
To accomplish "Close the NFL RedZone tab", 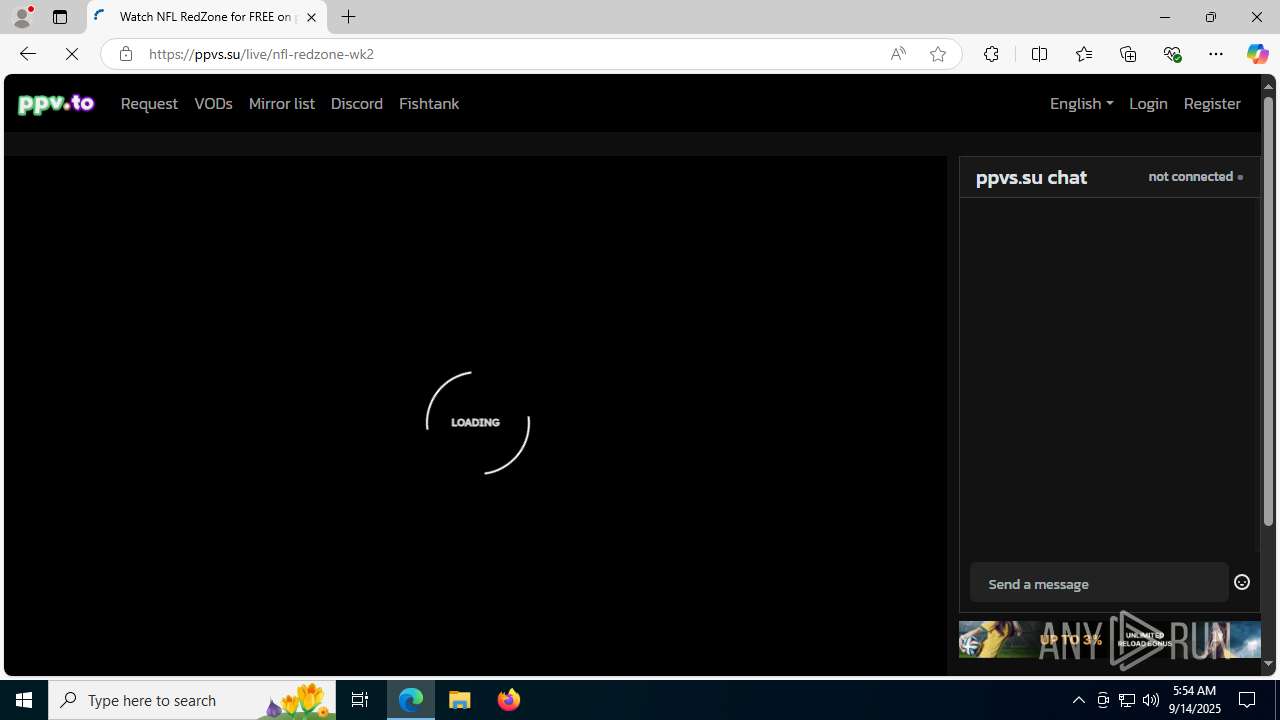I will pos(311,17).
